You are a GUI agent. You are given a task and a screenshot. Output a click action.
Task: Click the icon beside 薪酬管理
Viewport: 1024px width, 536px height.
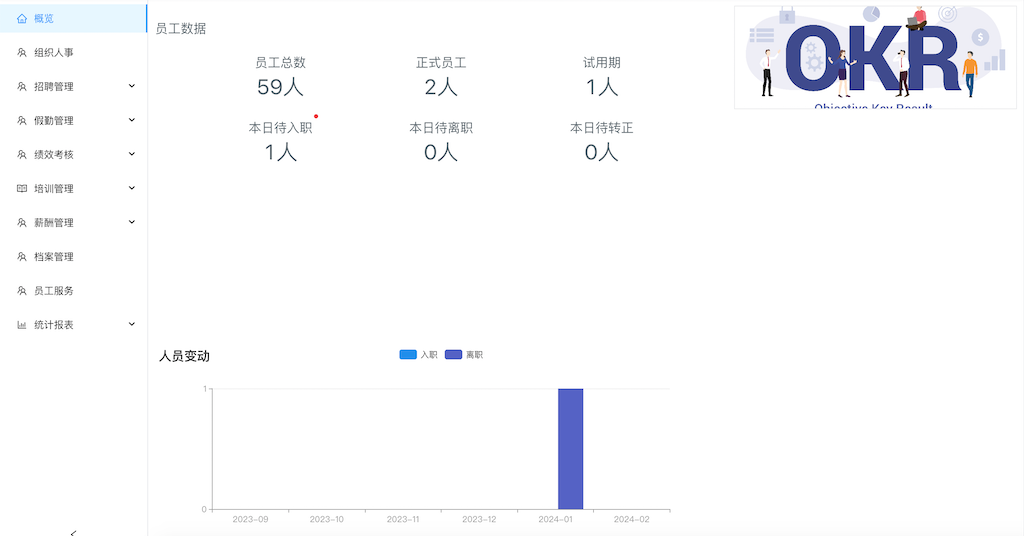tap(22, 223)
